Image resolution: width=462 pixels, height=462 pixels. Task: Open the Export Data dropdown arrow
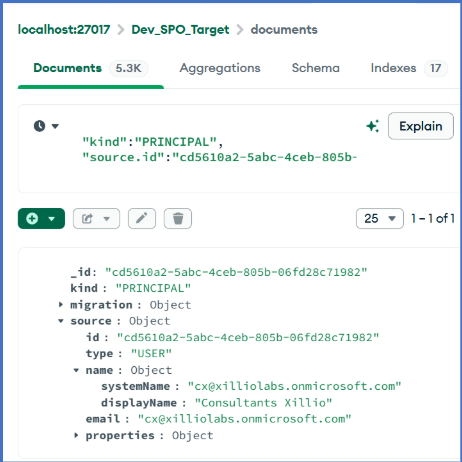tap(107, 219)
